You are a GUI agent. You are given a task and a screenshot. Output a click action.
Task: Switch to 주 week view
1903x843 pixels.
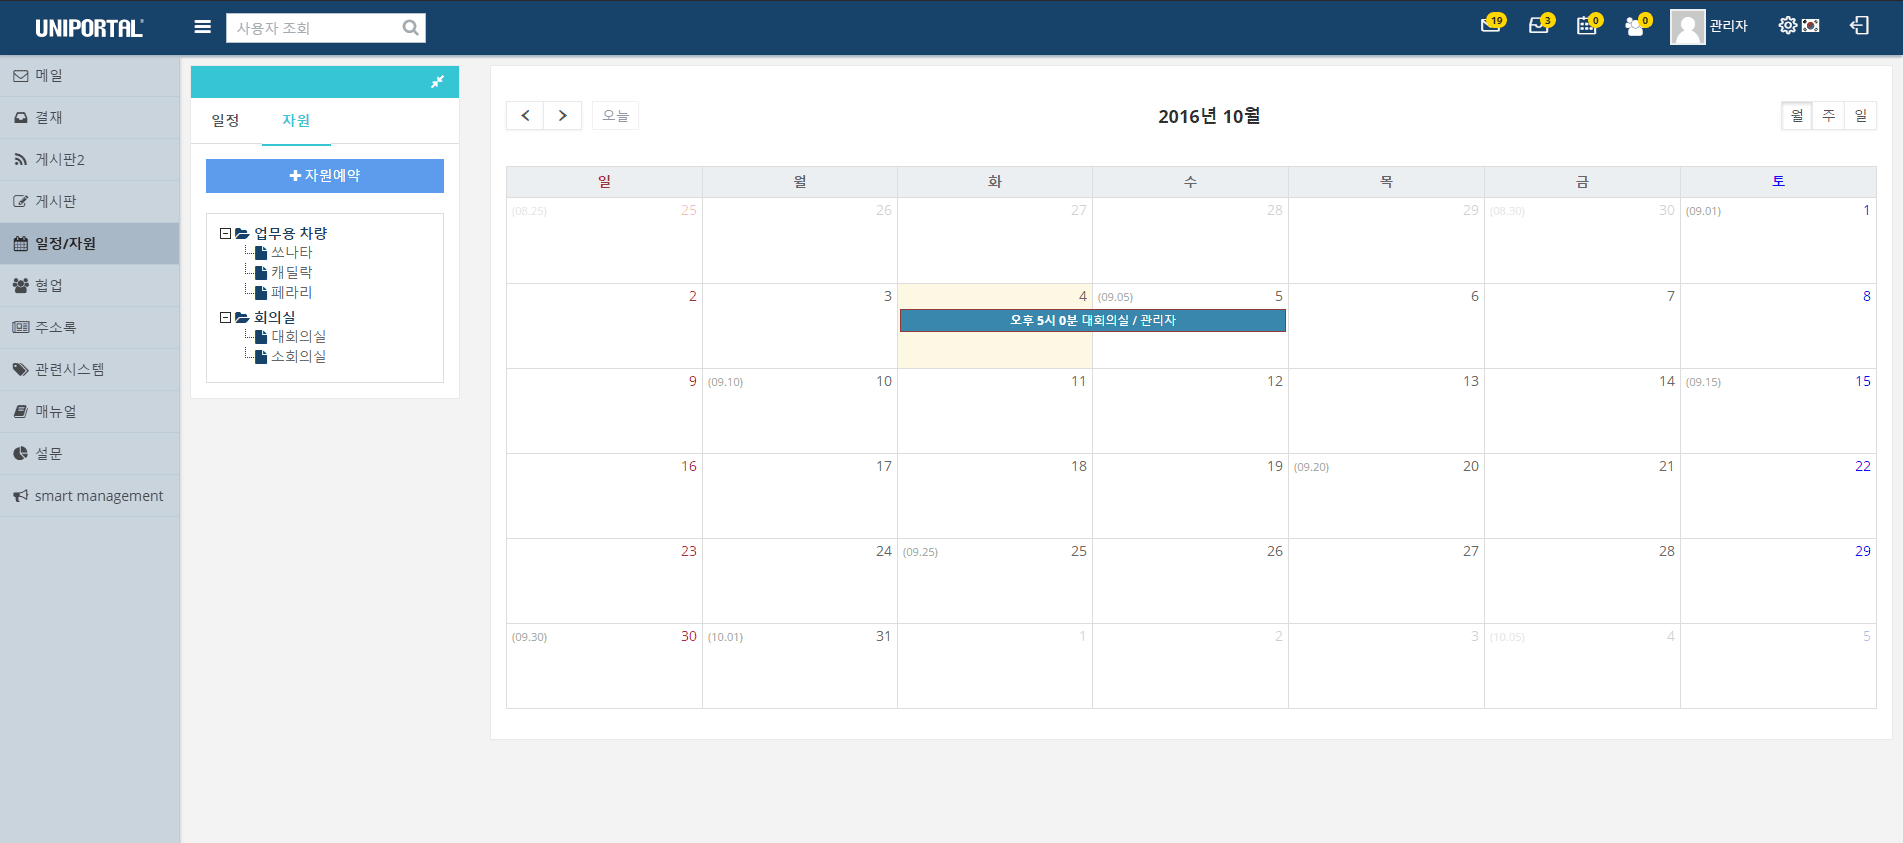1828,116
